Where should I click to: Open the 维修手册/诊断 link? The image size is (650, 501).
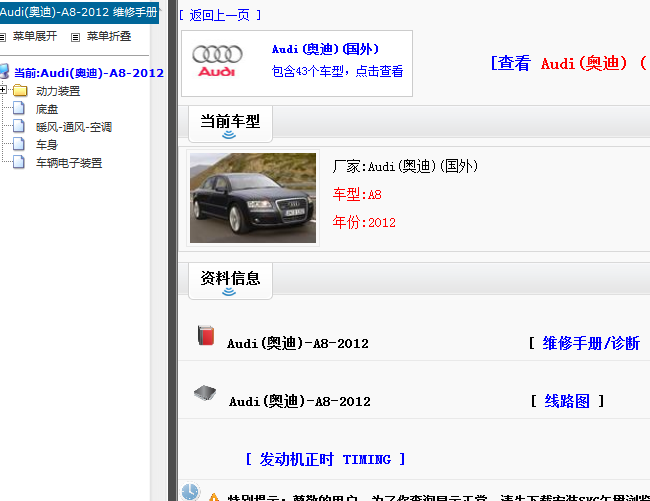(x=591, y=343)
